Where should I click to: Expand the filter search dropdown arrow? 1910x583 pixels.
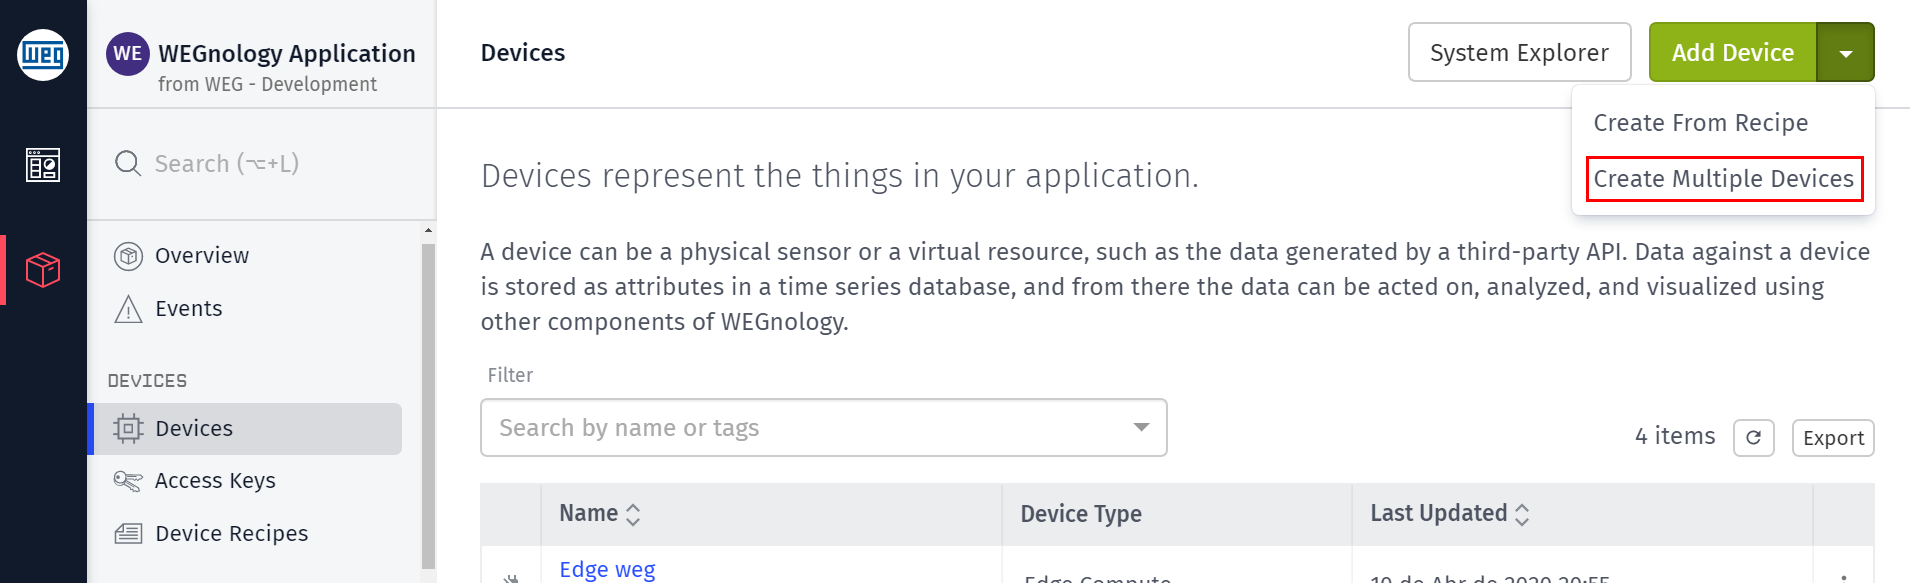tap(1141, 427)
